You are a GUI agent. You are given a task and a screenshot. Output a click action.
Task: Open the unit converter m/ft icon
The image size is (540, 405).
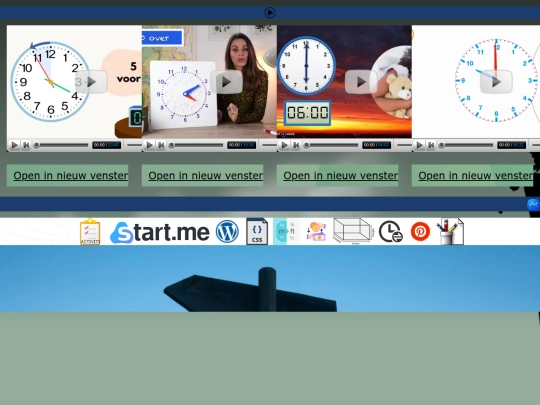click(x=287, y=231)
